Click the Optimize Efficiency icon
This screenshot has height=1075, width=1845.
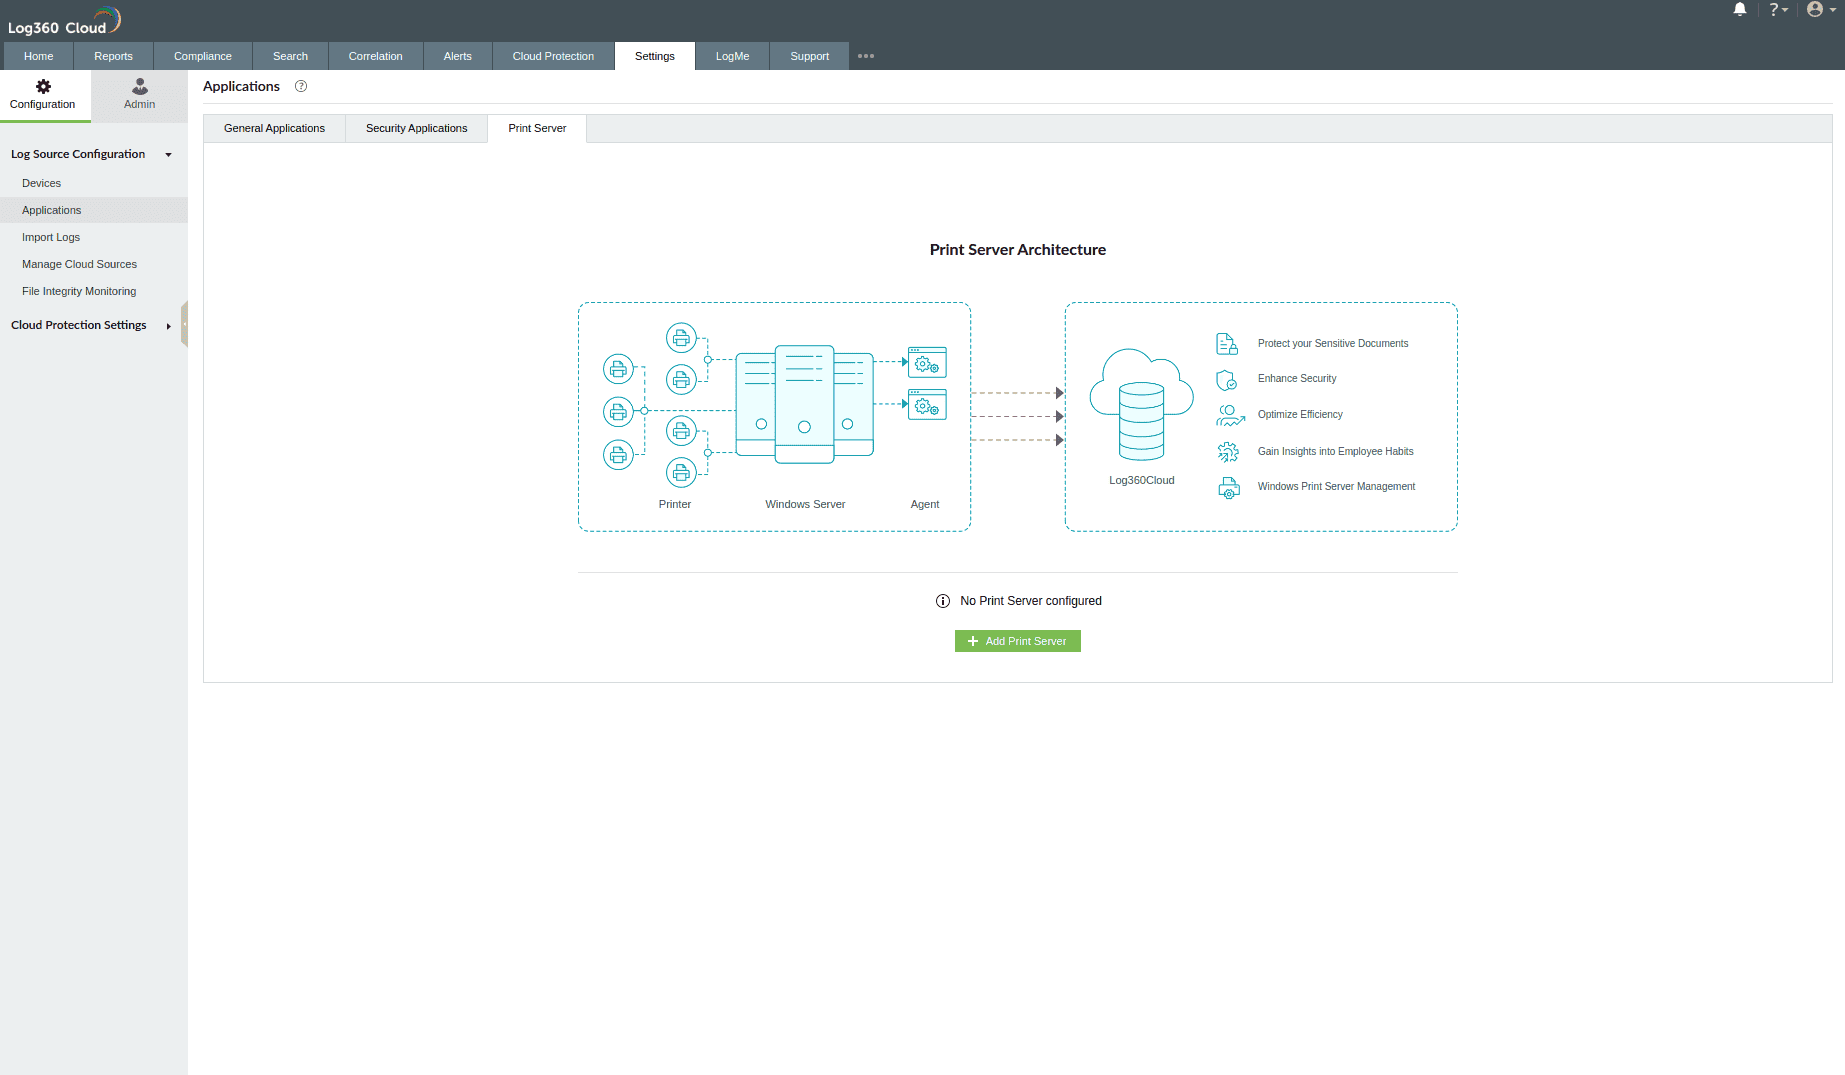coord(1230,415)
